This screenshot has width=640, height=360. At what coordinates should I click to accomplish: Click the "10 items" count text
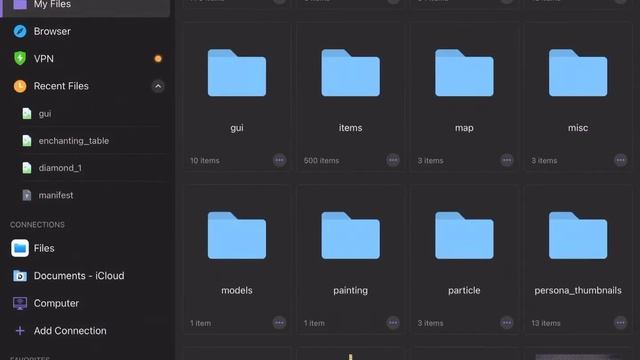[x=204, y=160]
